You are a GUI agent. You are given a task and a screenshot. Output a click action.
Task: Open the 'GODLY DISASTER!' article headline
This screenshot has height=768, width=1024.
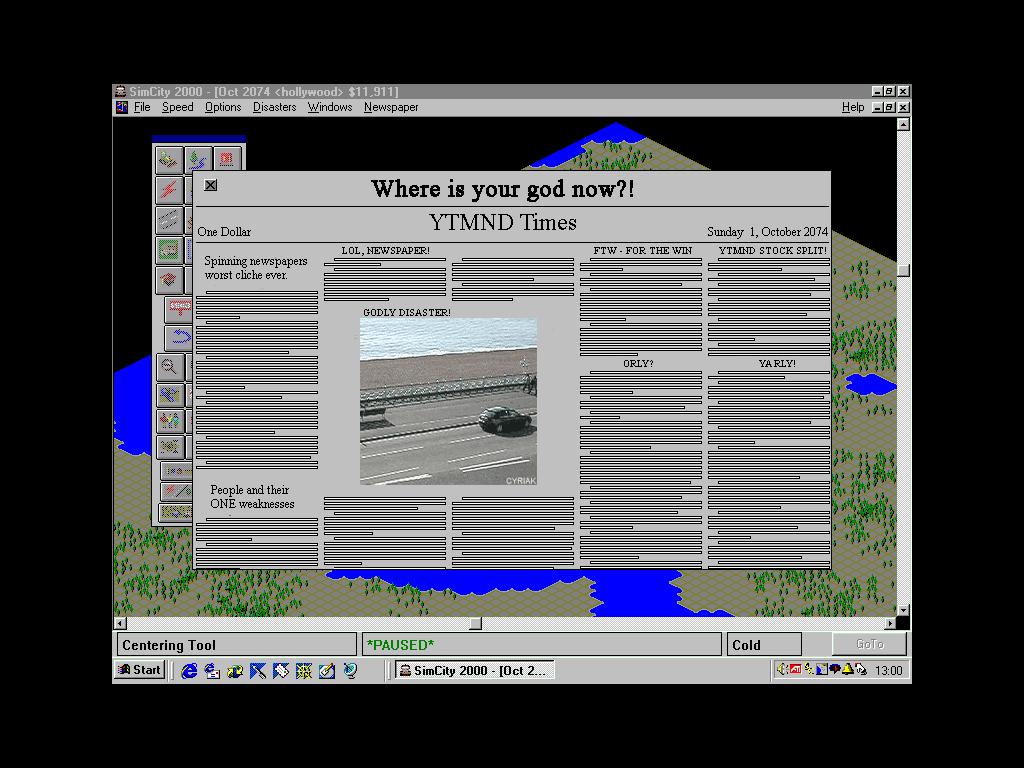coord(407,313)
